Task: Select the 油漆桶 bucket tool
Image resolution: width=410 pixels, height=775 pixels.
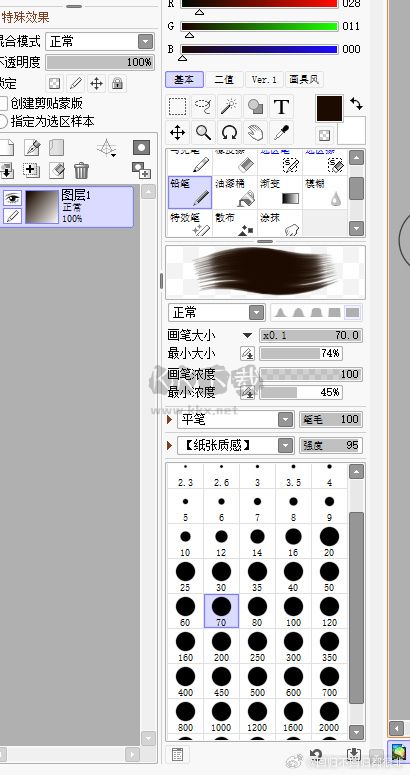Action: (x=235, y=192)
